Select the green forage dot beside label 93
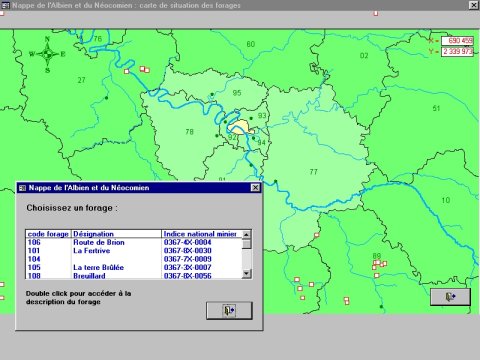480x360 pixels. (x=251, y=118)
